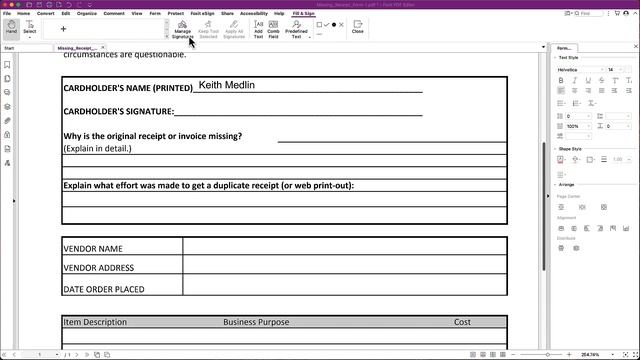640x360 pixels.
Task: Go to the previous page arrow
Action: click(x=14, y=355)
